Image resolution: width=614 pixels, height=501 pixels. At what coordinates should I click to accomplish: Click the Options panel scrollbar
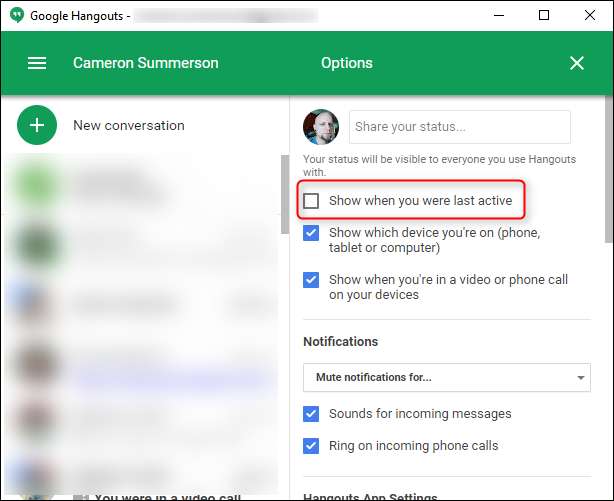click(x=609, y=168)
